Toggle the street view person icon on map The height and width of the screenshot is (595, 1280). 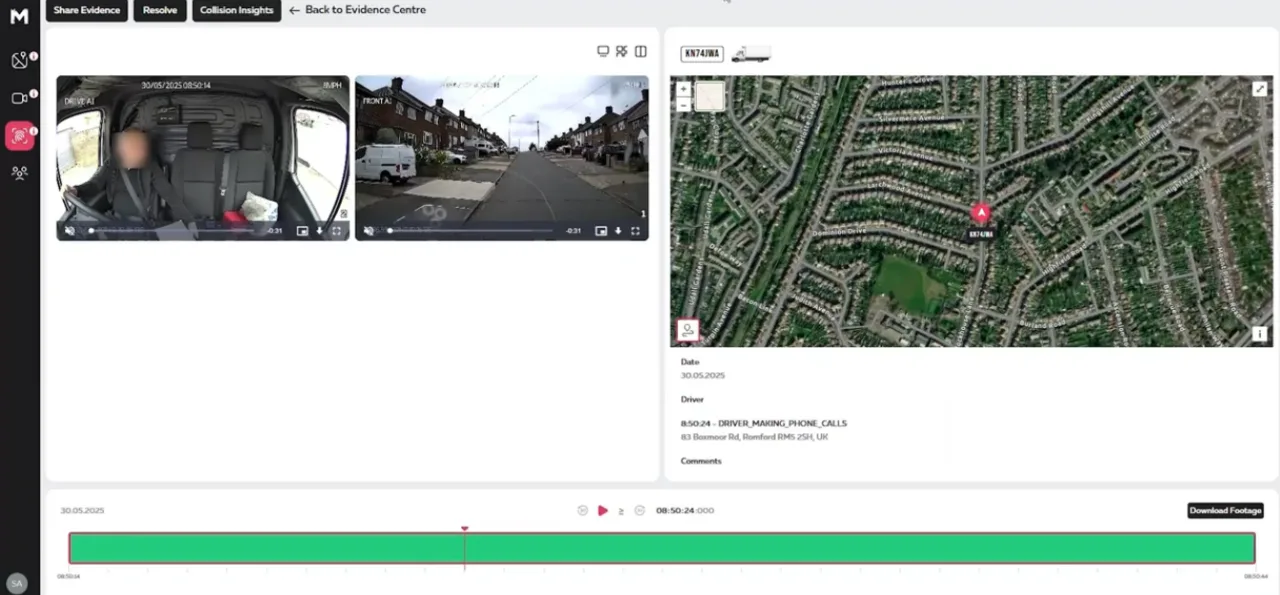click(688, 330)
